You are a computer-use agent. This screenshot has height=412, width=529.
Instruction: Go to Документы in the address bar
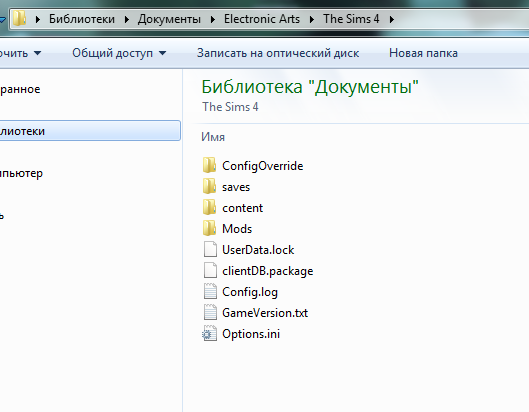[169, 19]
